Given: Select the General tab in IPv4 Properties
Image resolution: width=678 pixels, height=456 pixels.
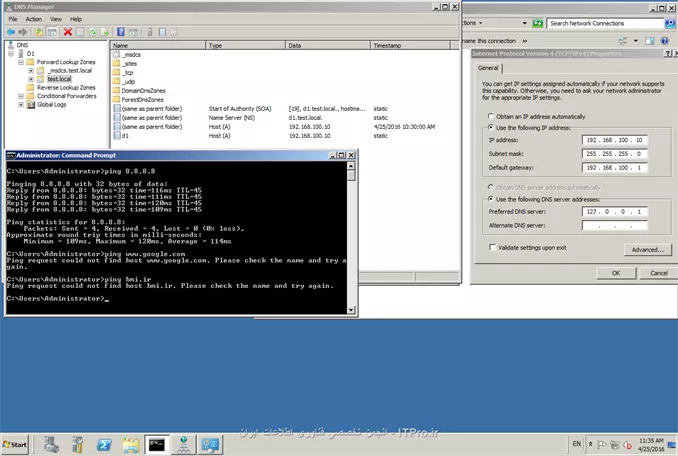Looking at the screenshot, I should click(x=488, y=68).
